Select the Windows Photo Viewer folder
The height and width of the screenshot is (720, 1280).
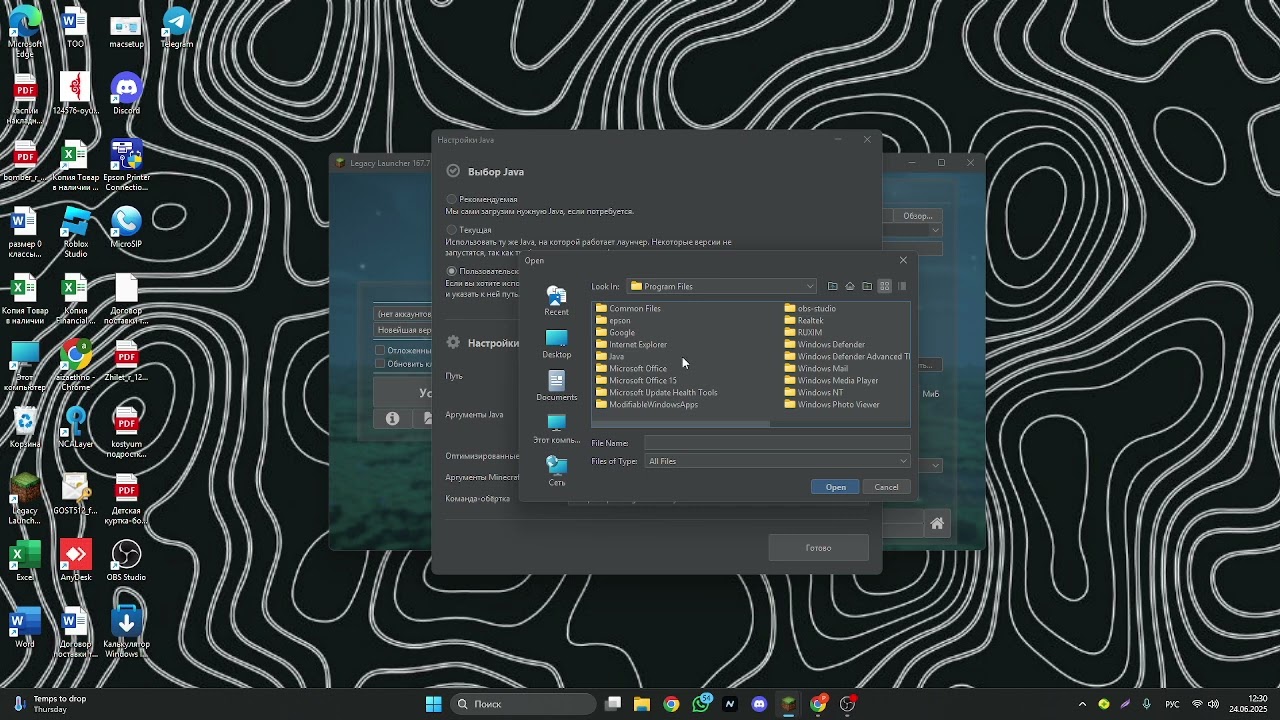point(832,404)
